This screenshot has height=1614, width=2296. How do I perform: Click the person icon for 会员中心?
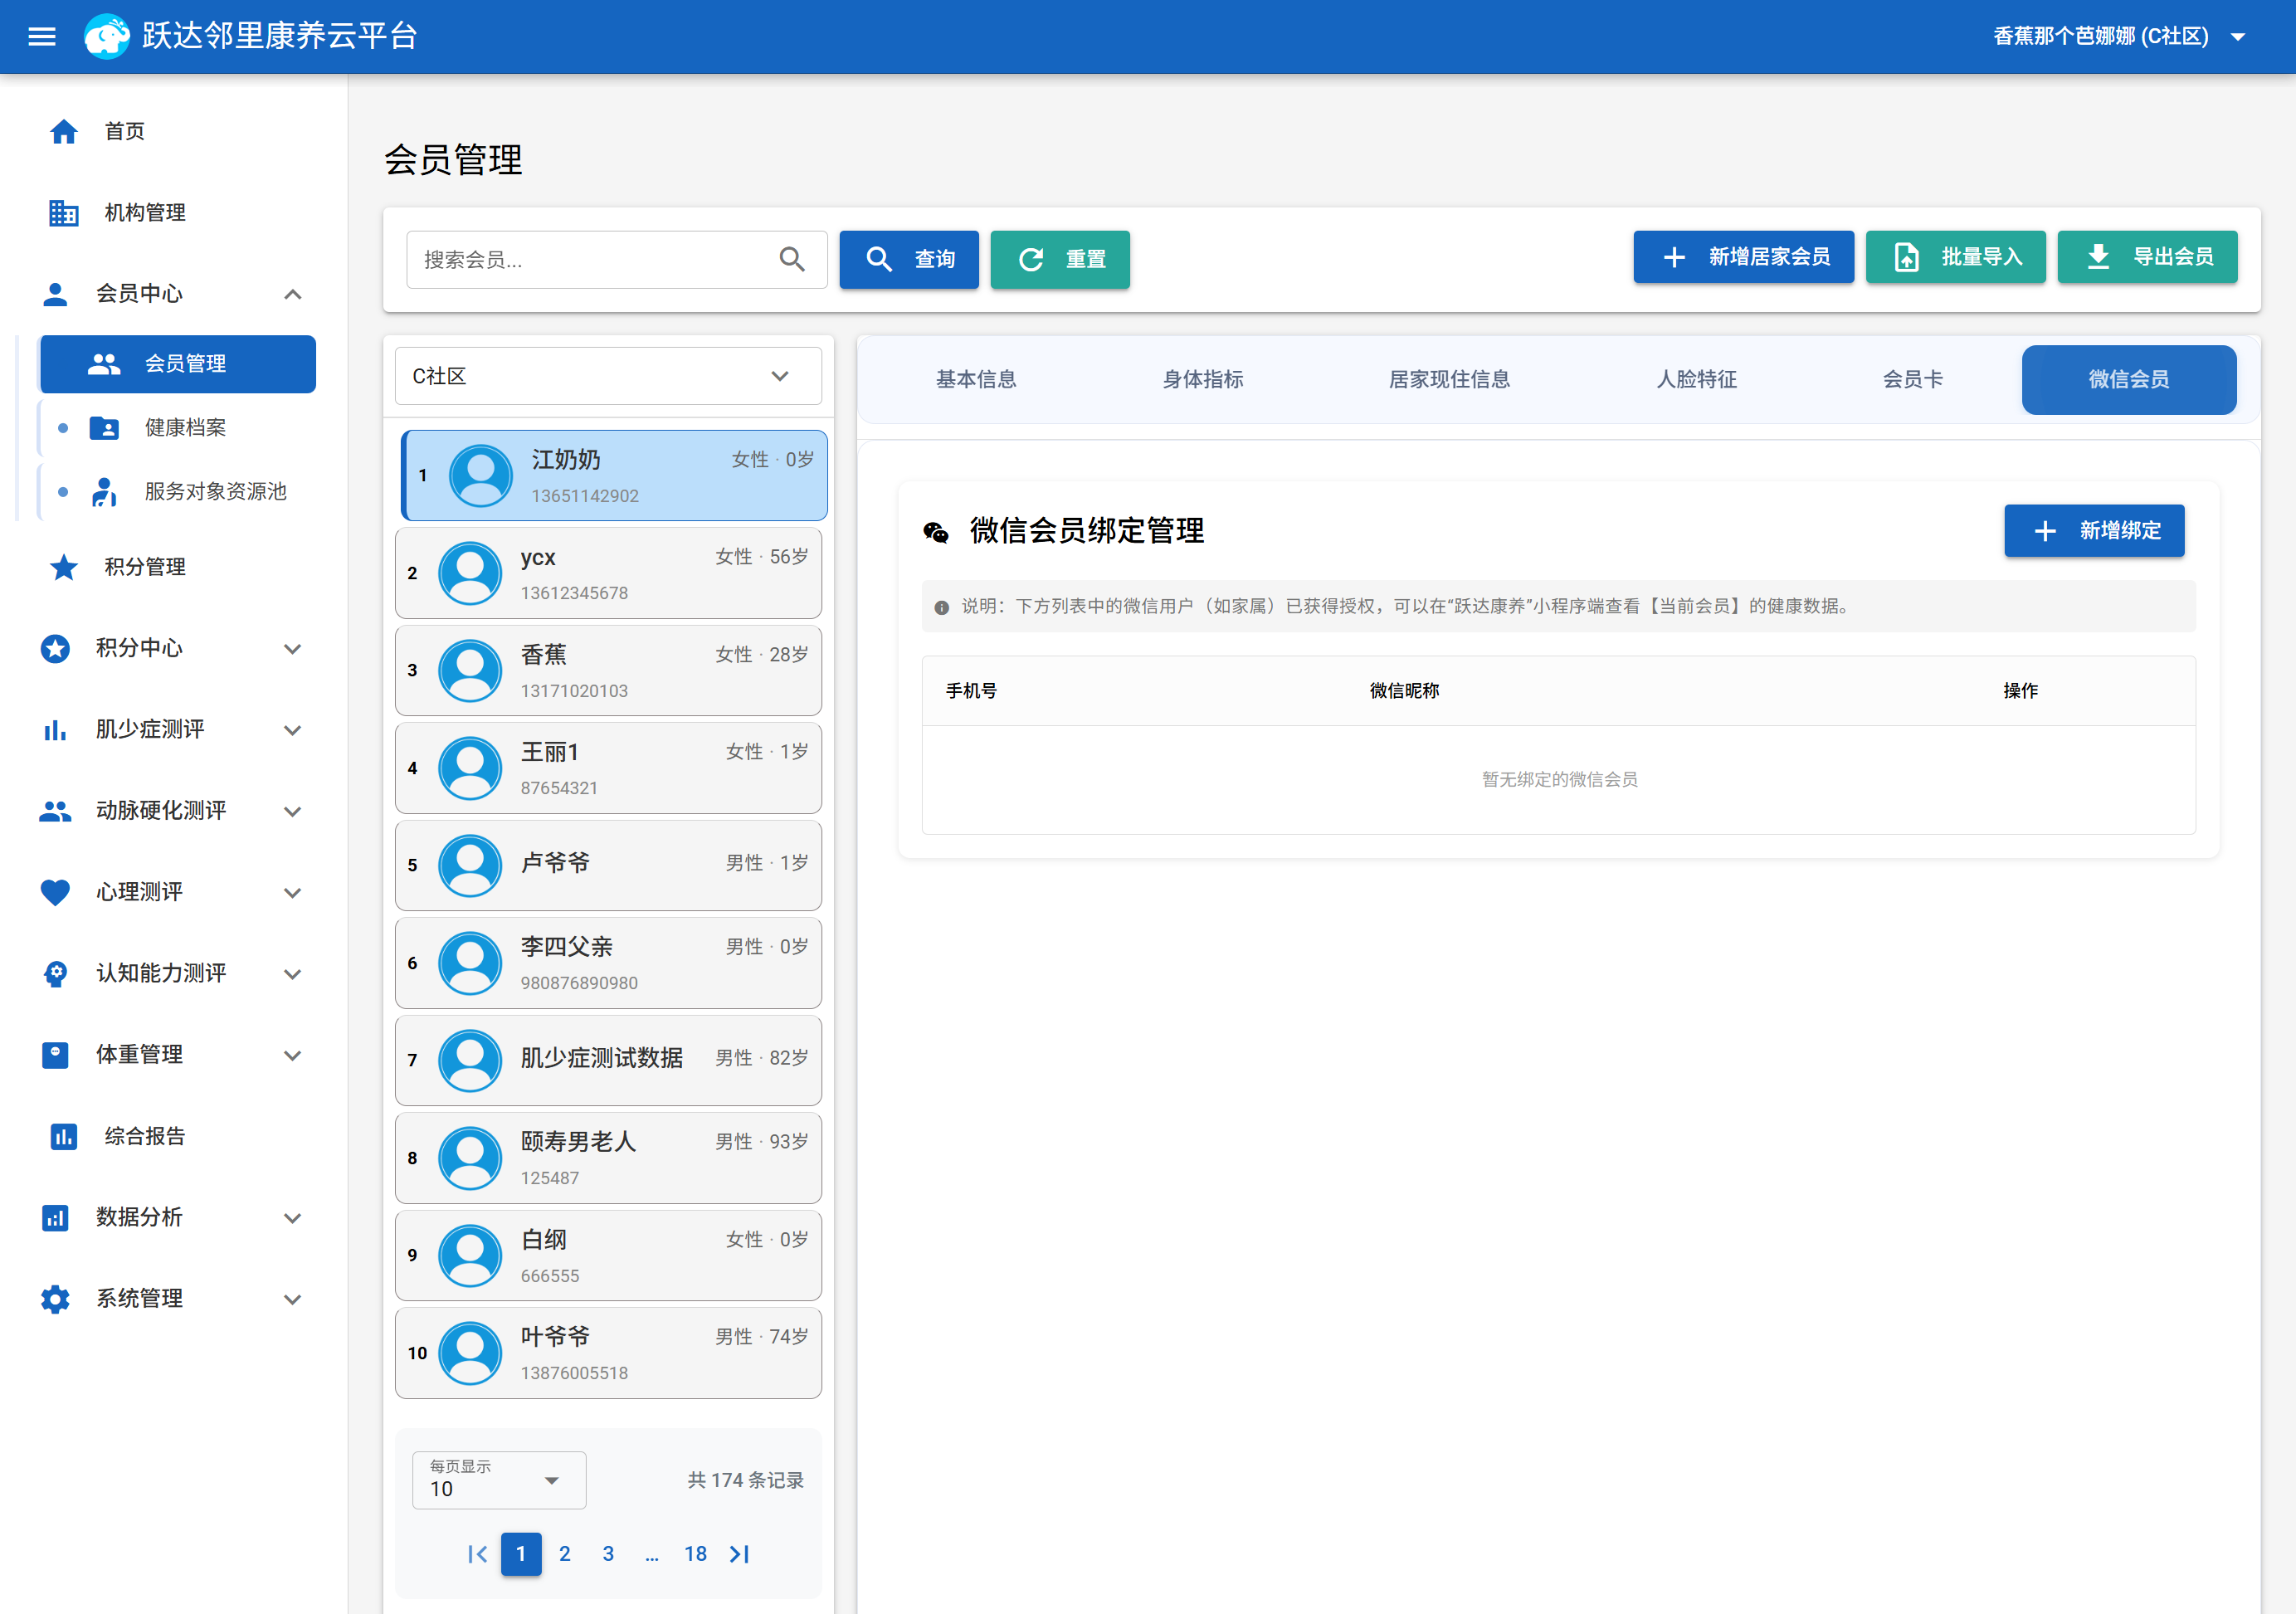(x=55, y=294)
